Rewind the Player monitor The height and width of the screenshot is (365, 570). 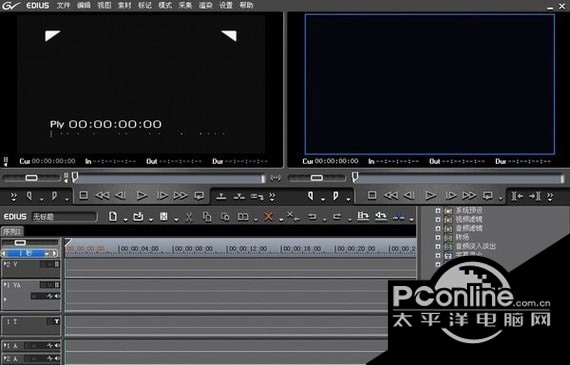[102, 196]
